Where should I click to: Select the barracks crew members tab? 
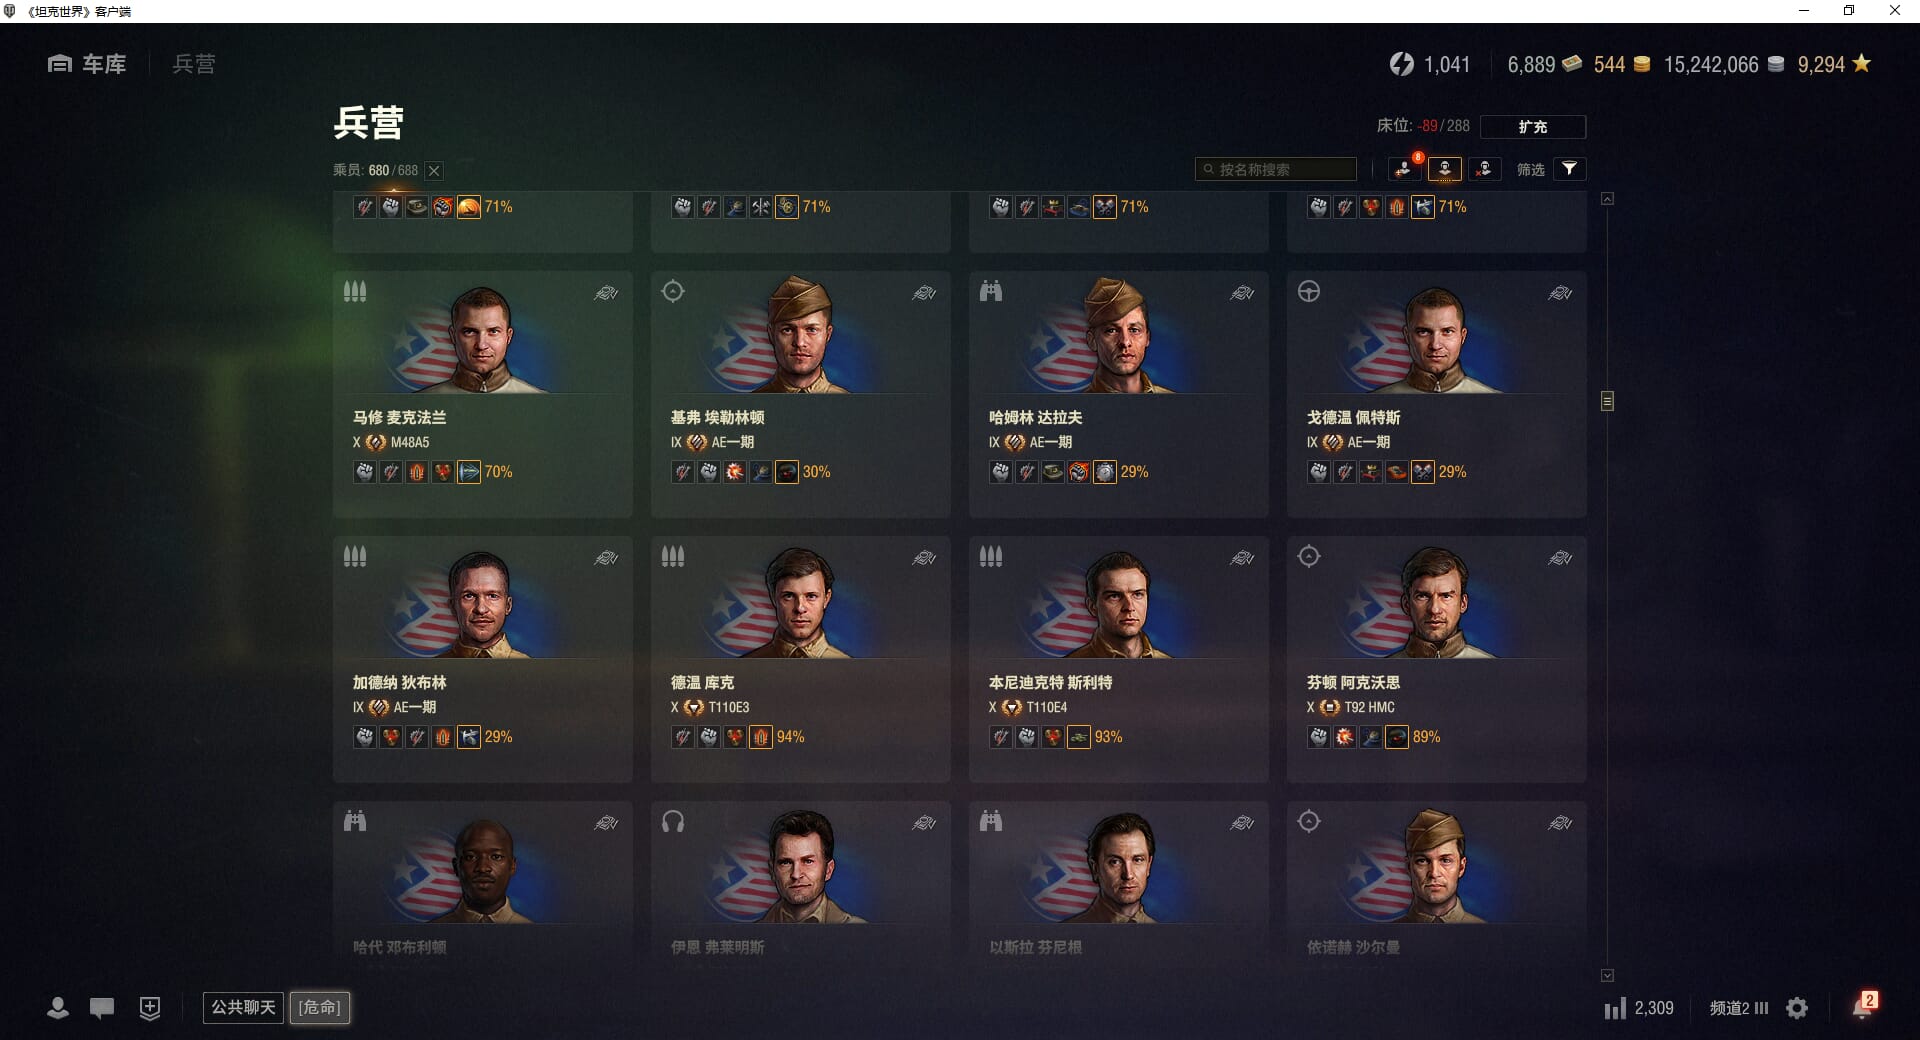click(1444, 169)
